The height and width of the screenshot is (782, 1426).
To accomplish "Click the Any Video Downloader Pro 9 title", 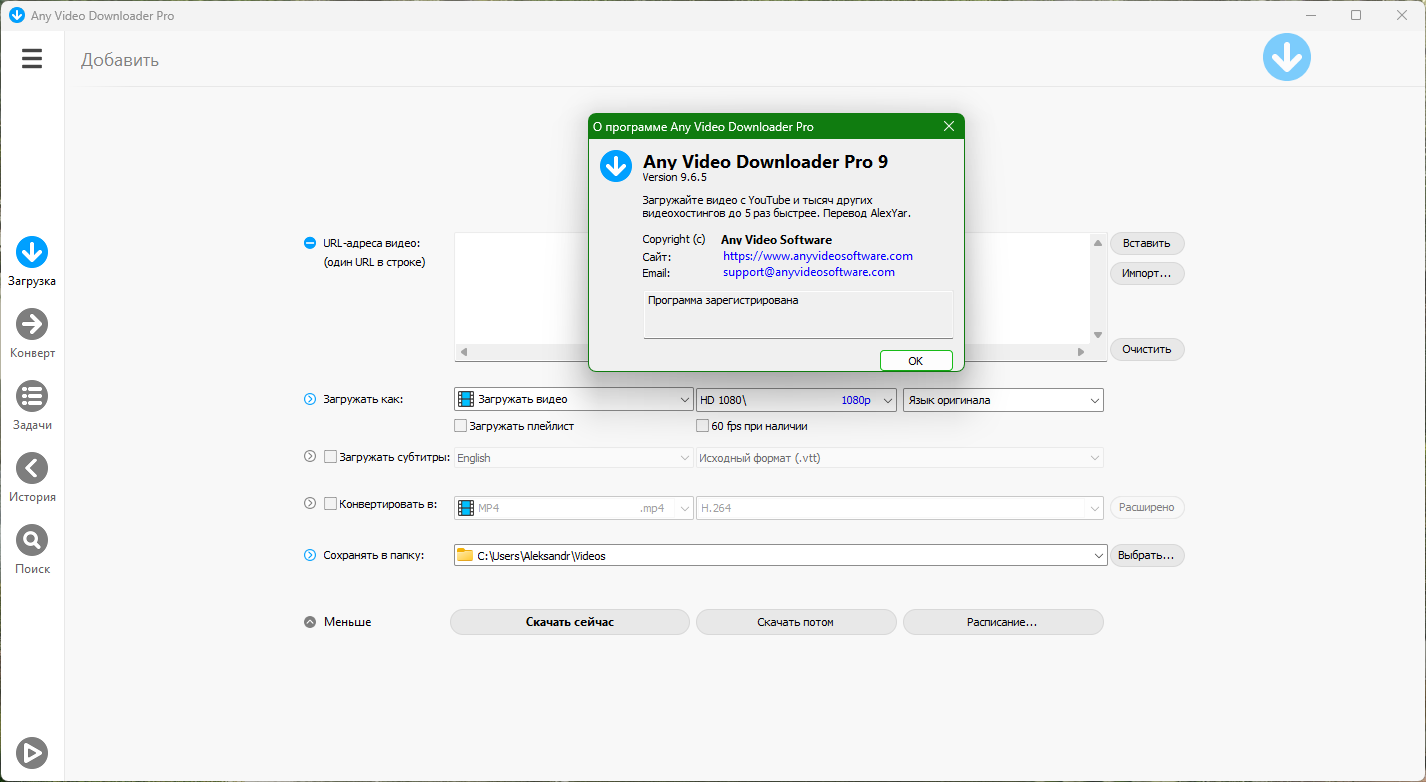I will point(766,161).
